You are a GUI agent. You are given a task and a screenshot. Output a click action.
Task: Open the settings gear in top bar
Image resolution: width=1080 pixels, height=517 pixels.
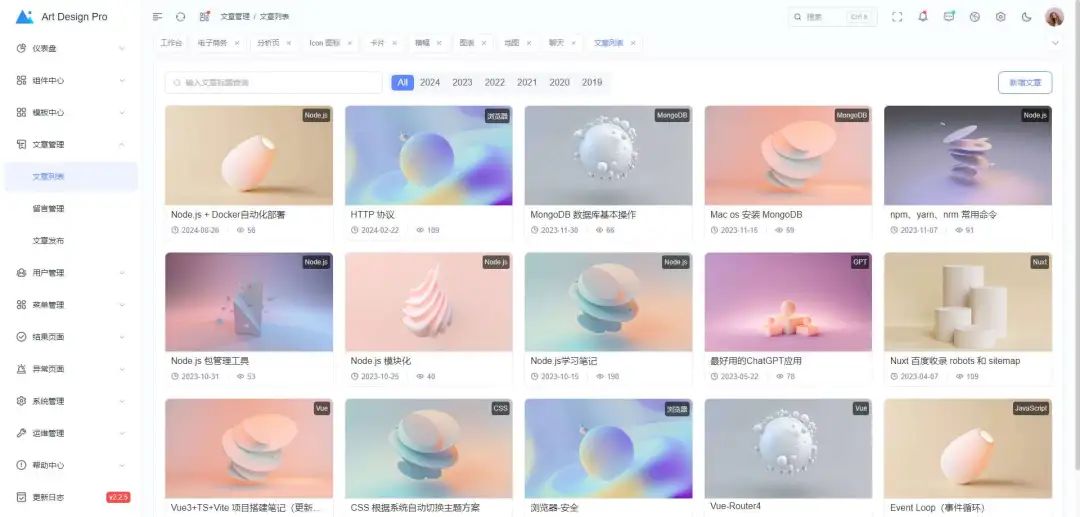1000,17
